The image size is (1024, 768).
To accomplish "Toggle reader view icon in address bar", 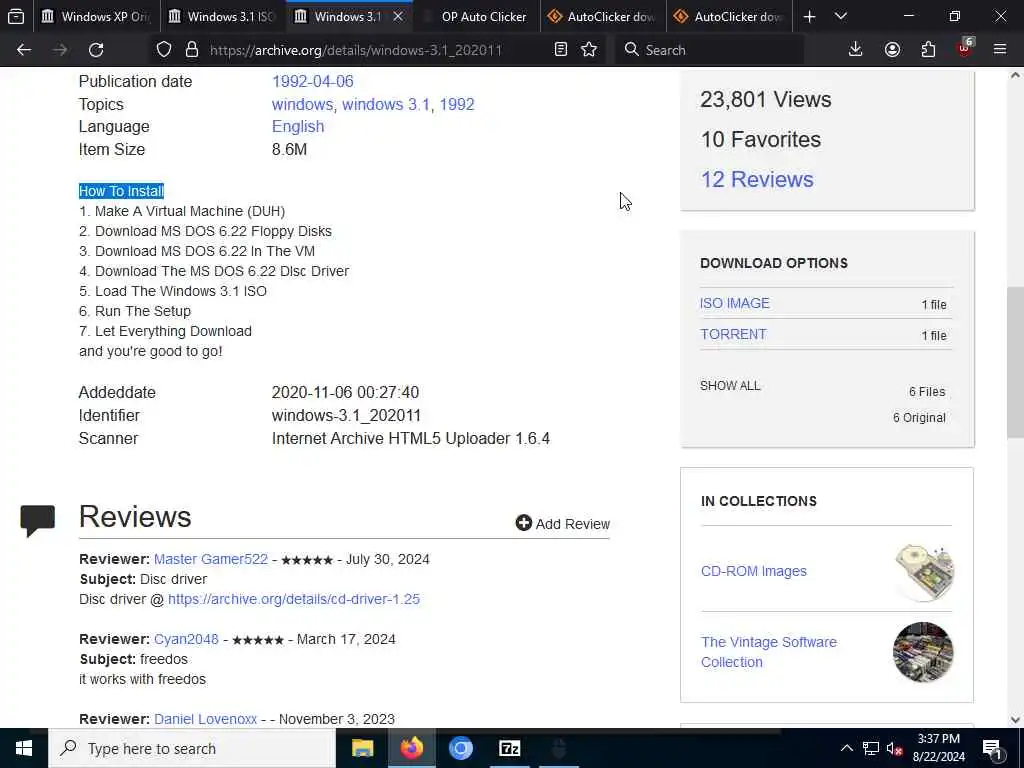I will pyautogui.click(x=560, y=50).
